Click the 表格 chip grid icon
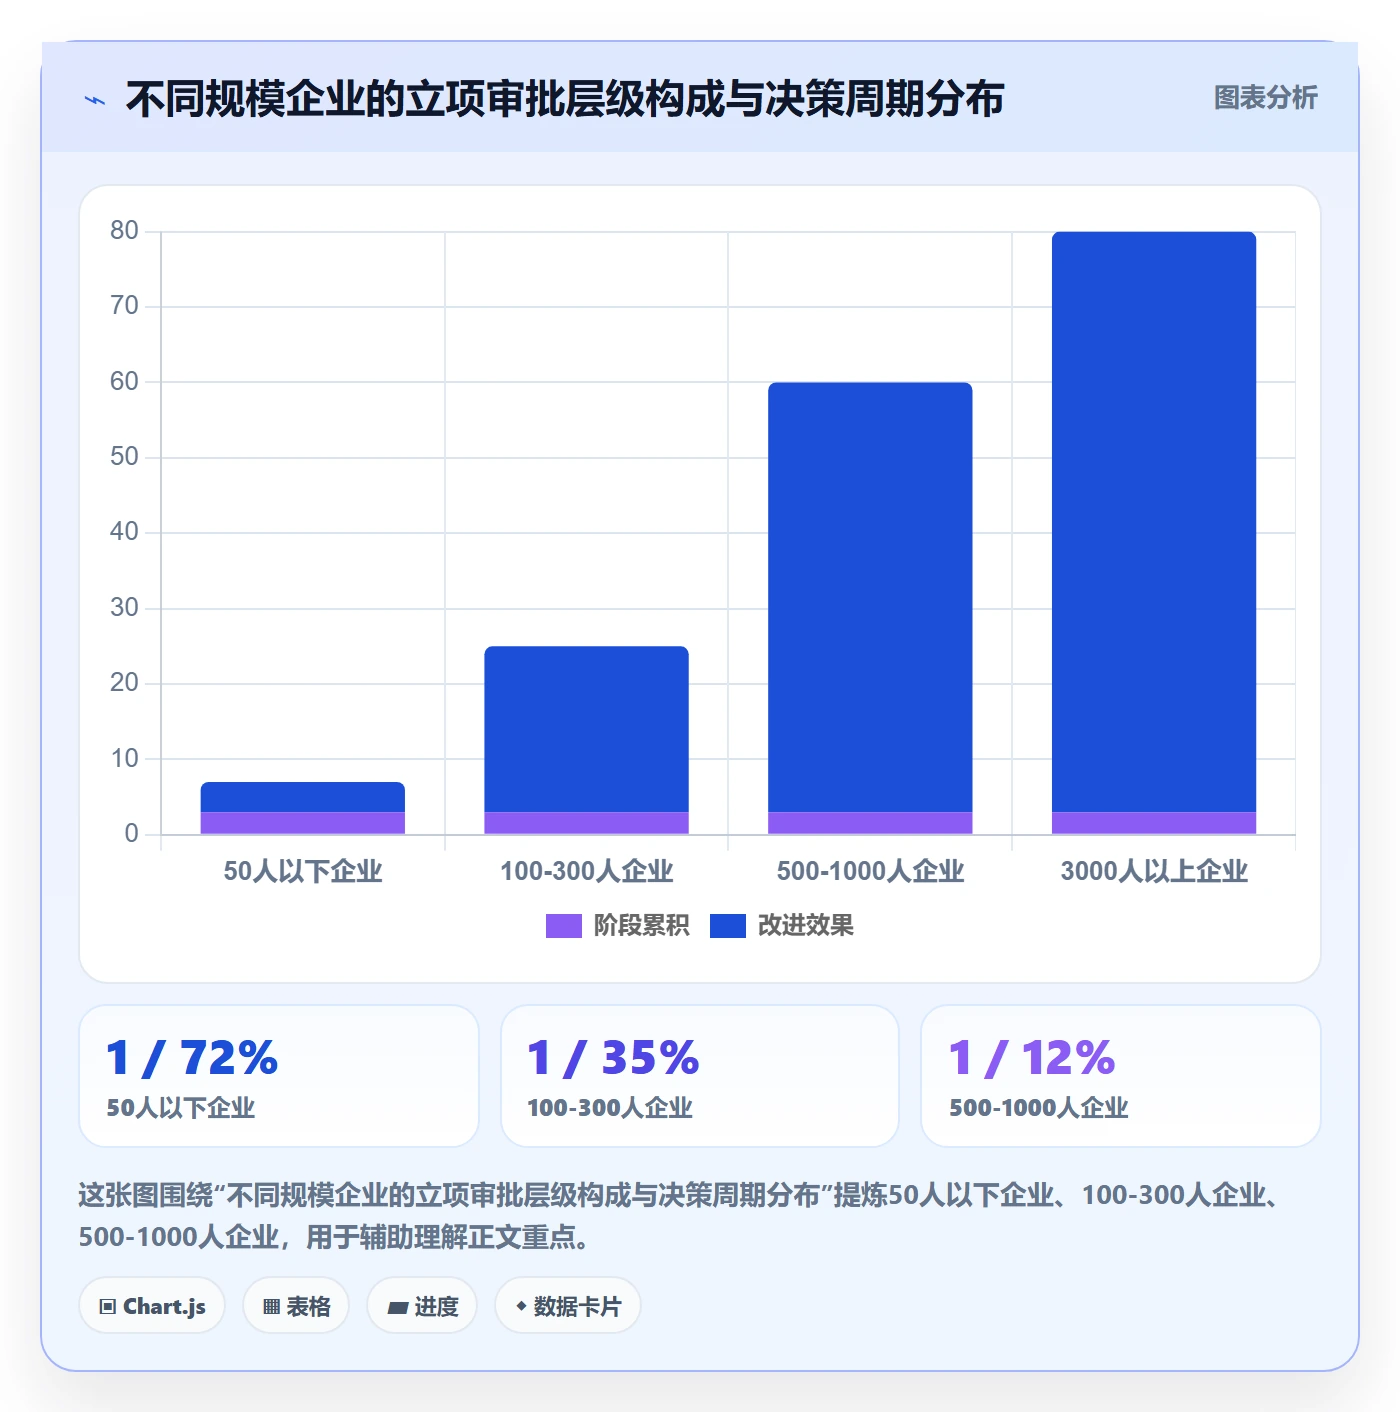The height and width of the screenshot is (1412, 1400). [x=271, y=1307]
